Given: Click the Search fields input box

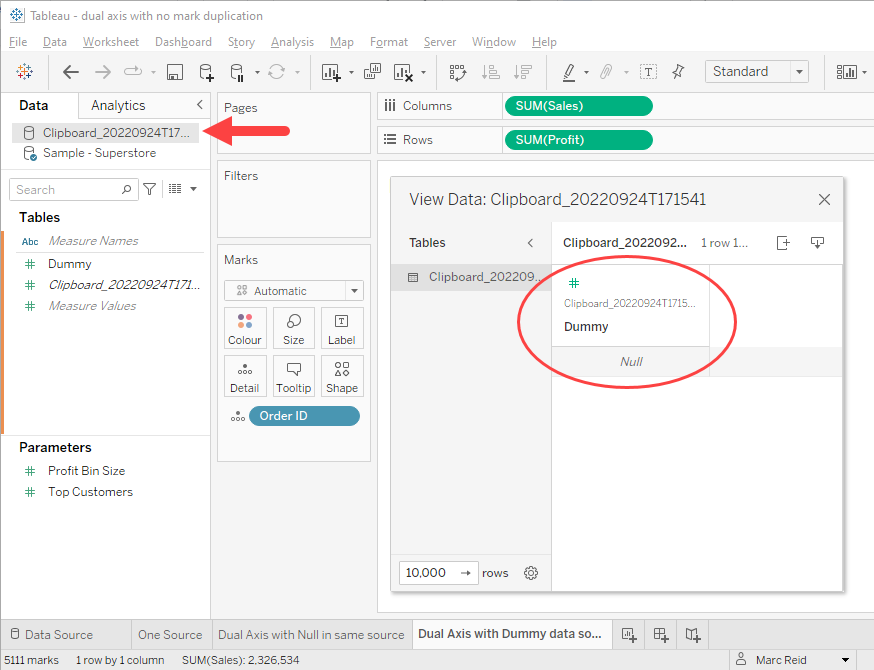Looking at the screenshot, I should (66, 189).
